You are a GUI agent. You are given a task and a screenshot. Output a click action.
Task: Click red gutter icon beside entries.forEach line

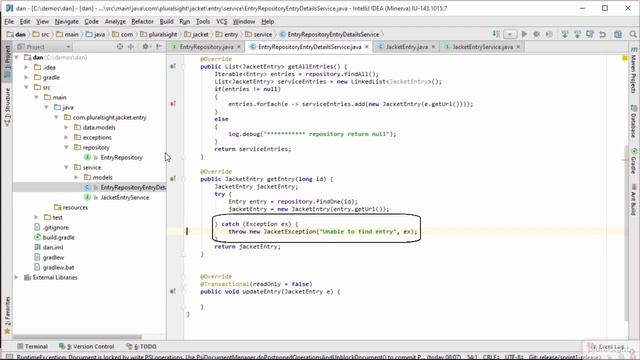(173, 104)
